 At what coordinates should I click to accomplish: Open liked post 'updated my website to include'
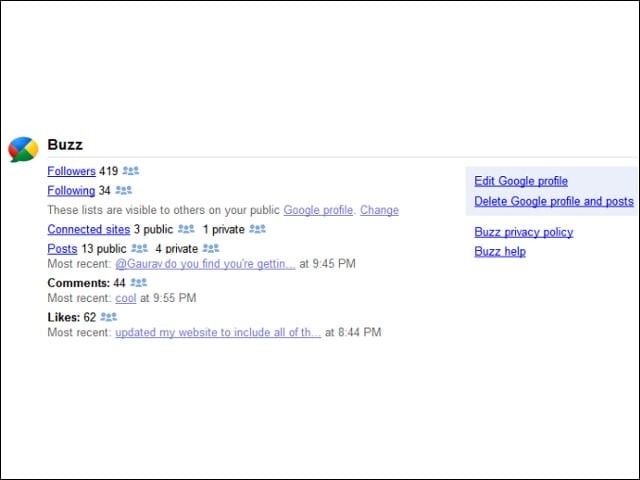218,332
